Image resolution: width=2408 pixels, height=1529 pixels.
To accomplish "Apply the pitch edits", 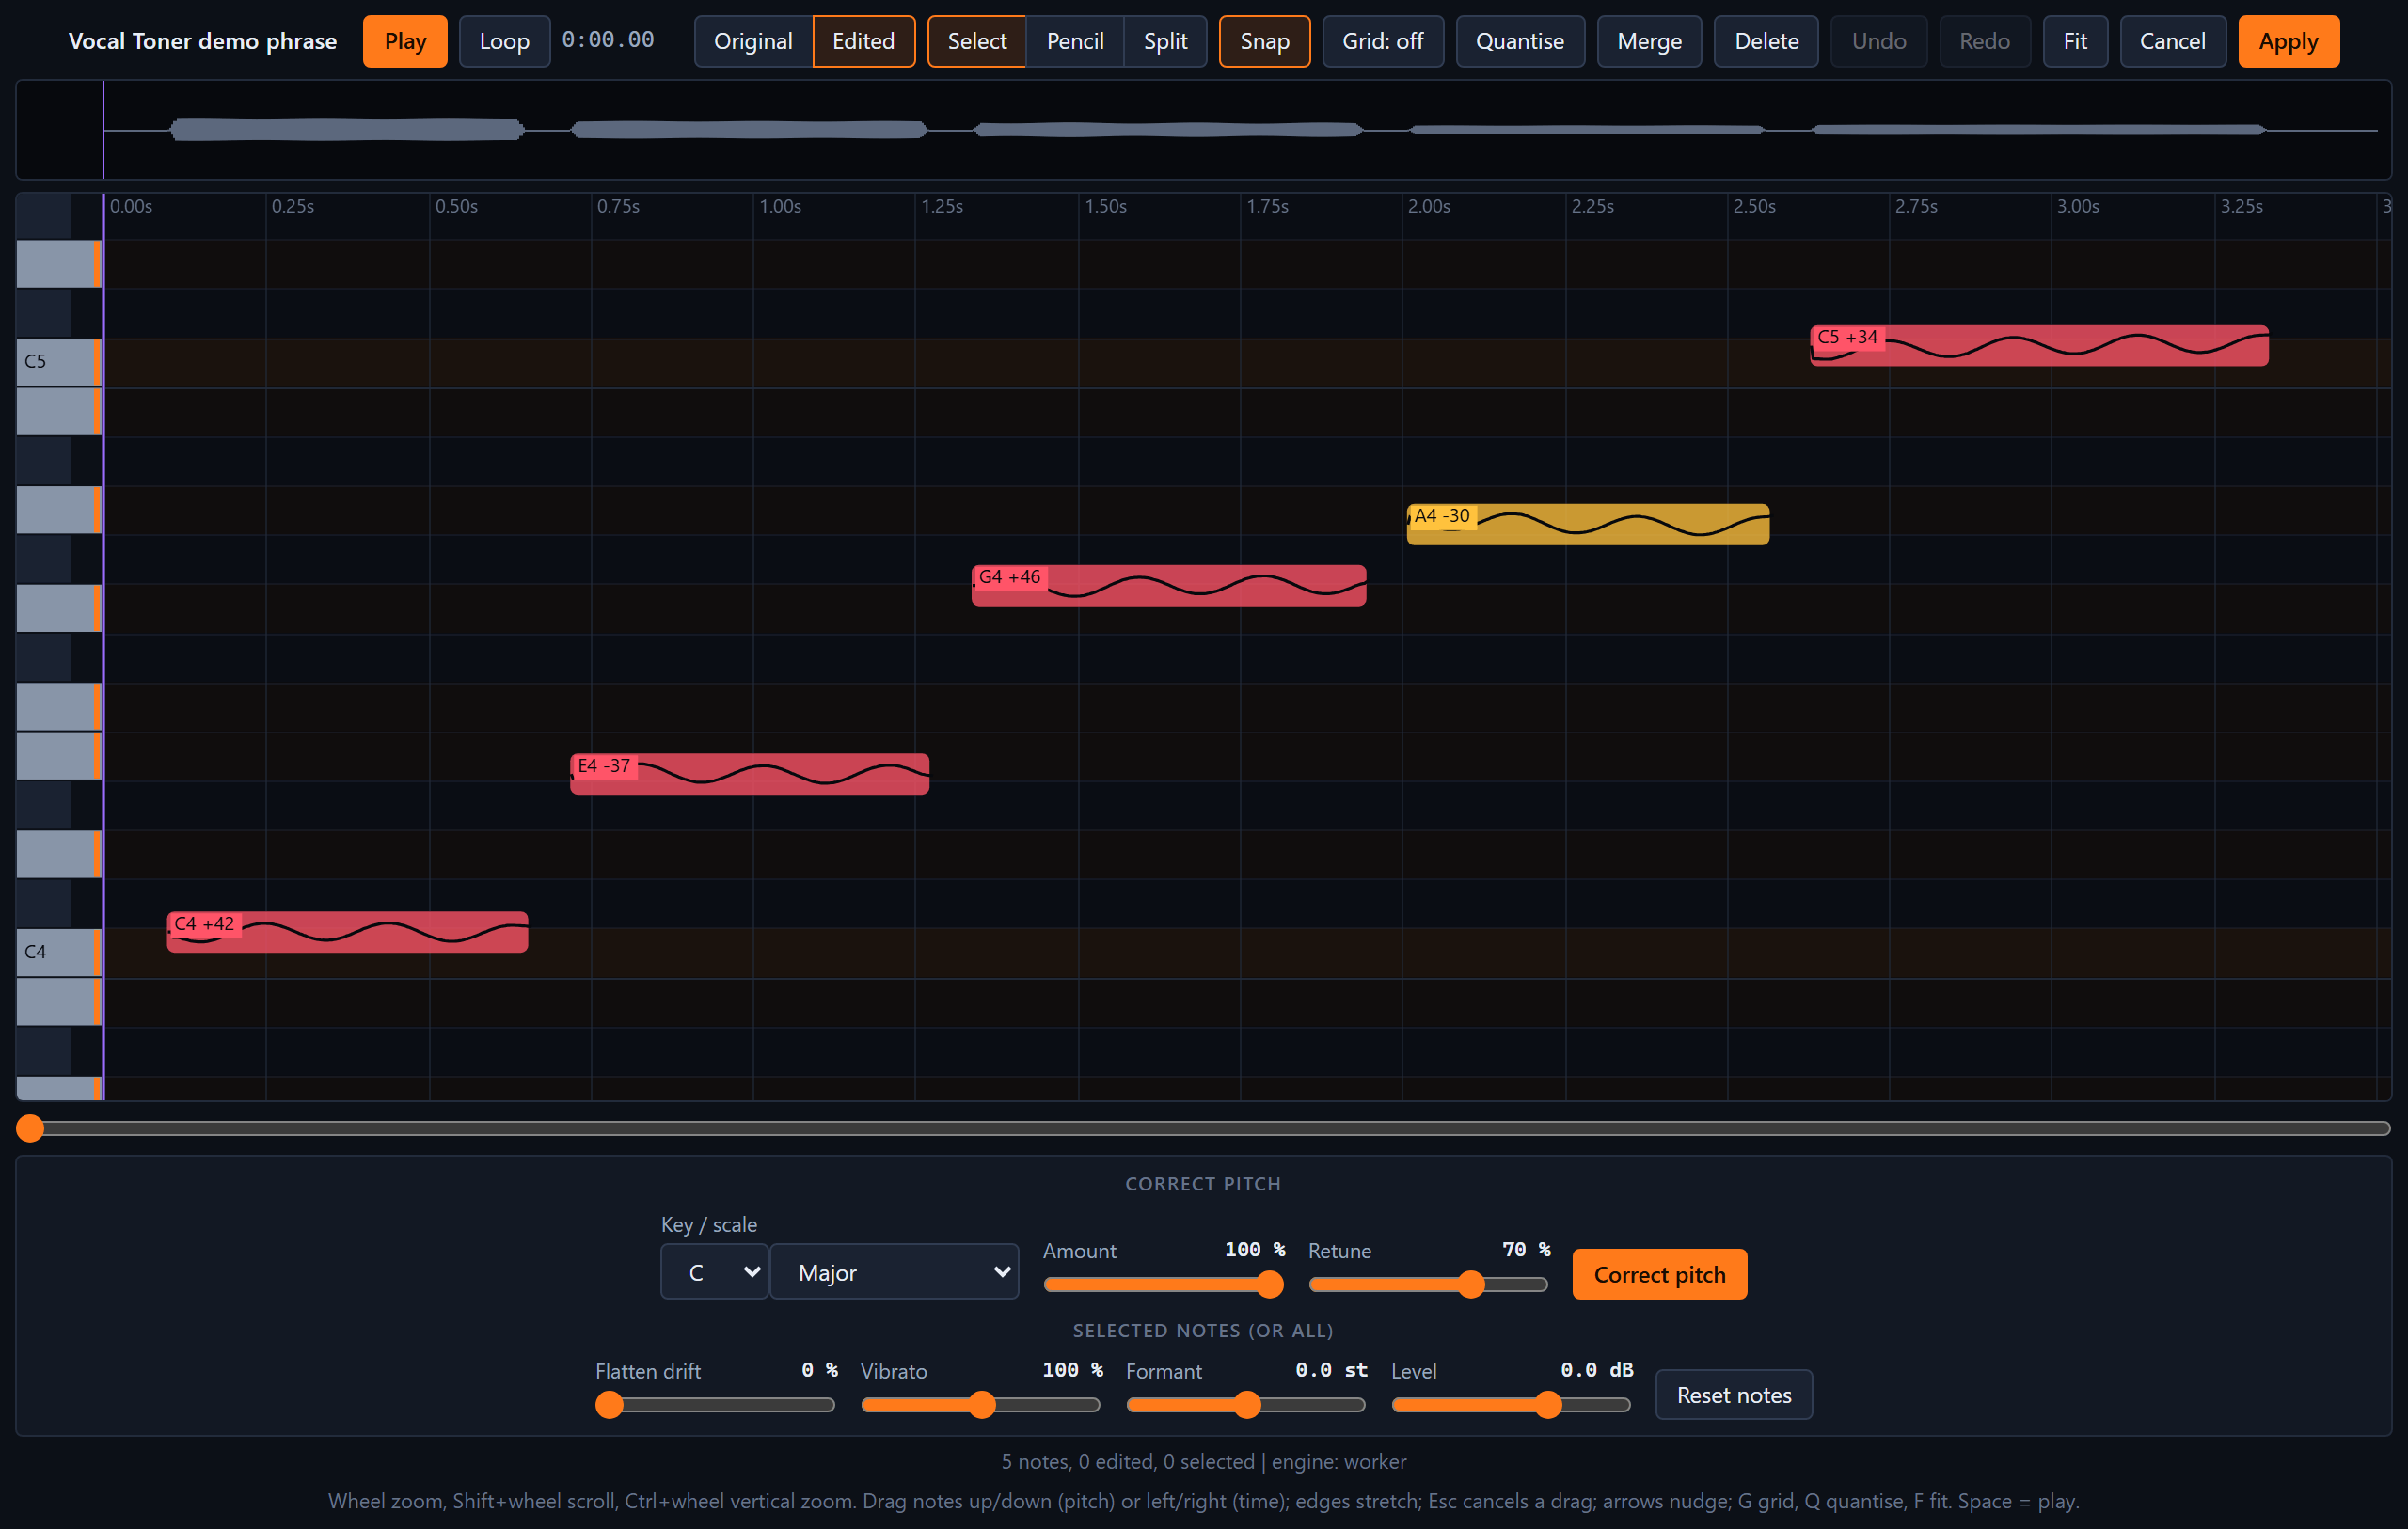I will 2288,41.
